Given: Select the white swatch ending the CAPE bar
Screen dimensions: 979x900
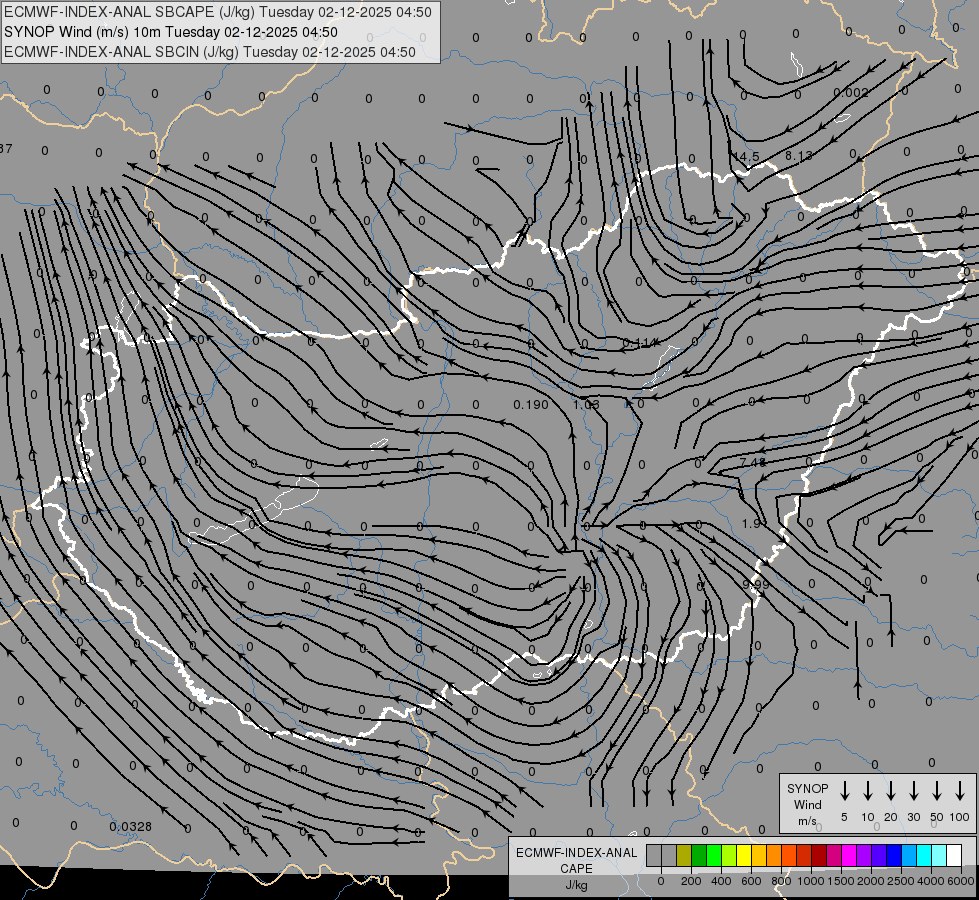Looking at the screenshot, I should pyautogui.click(x=955, y=855).
